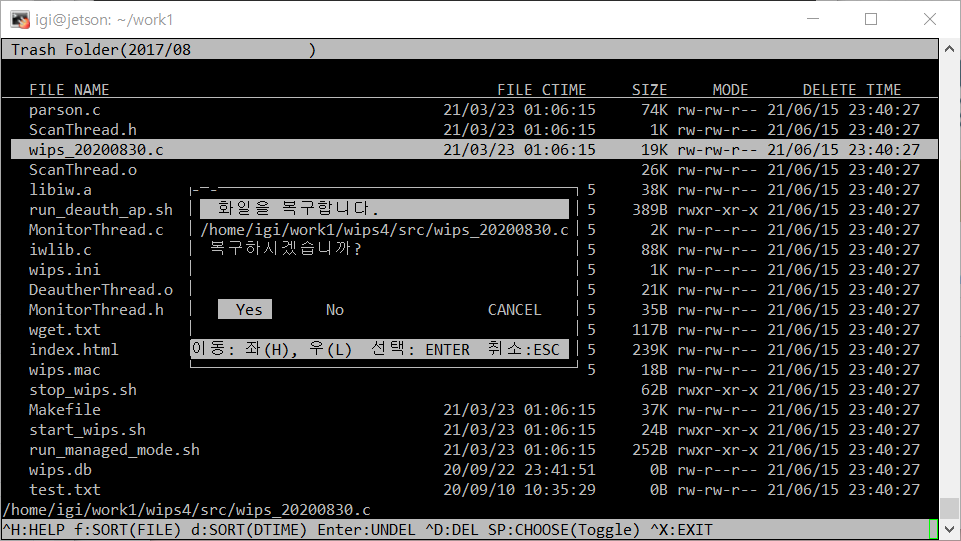Click the 74K size of parson.c
Viewport: 961px width, 541px height.
654,110
